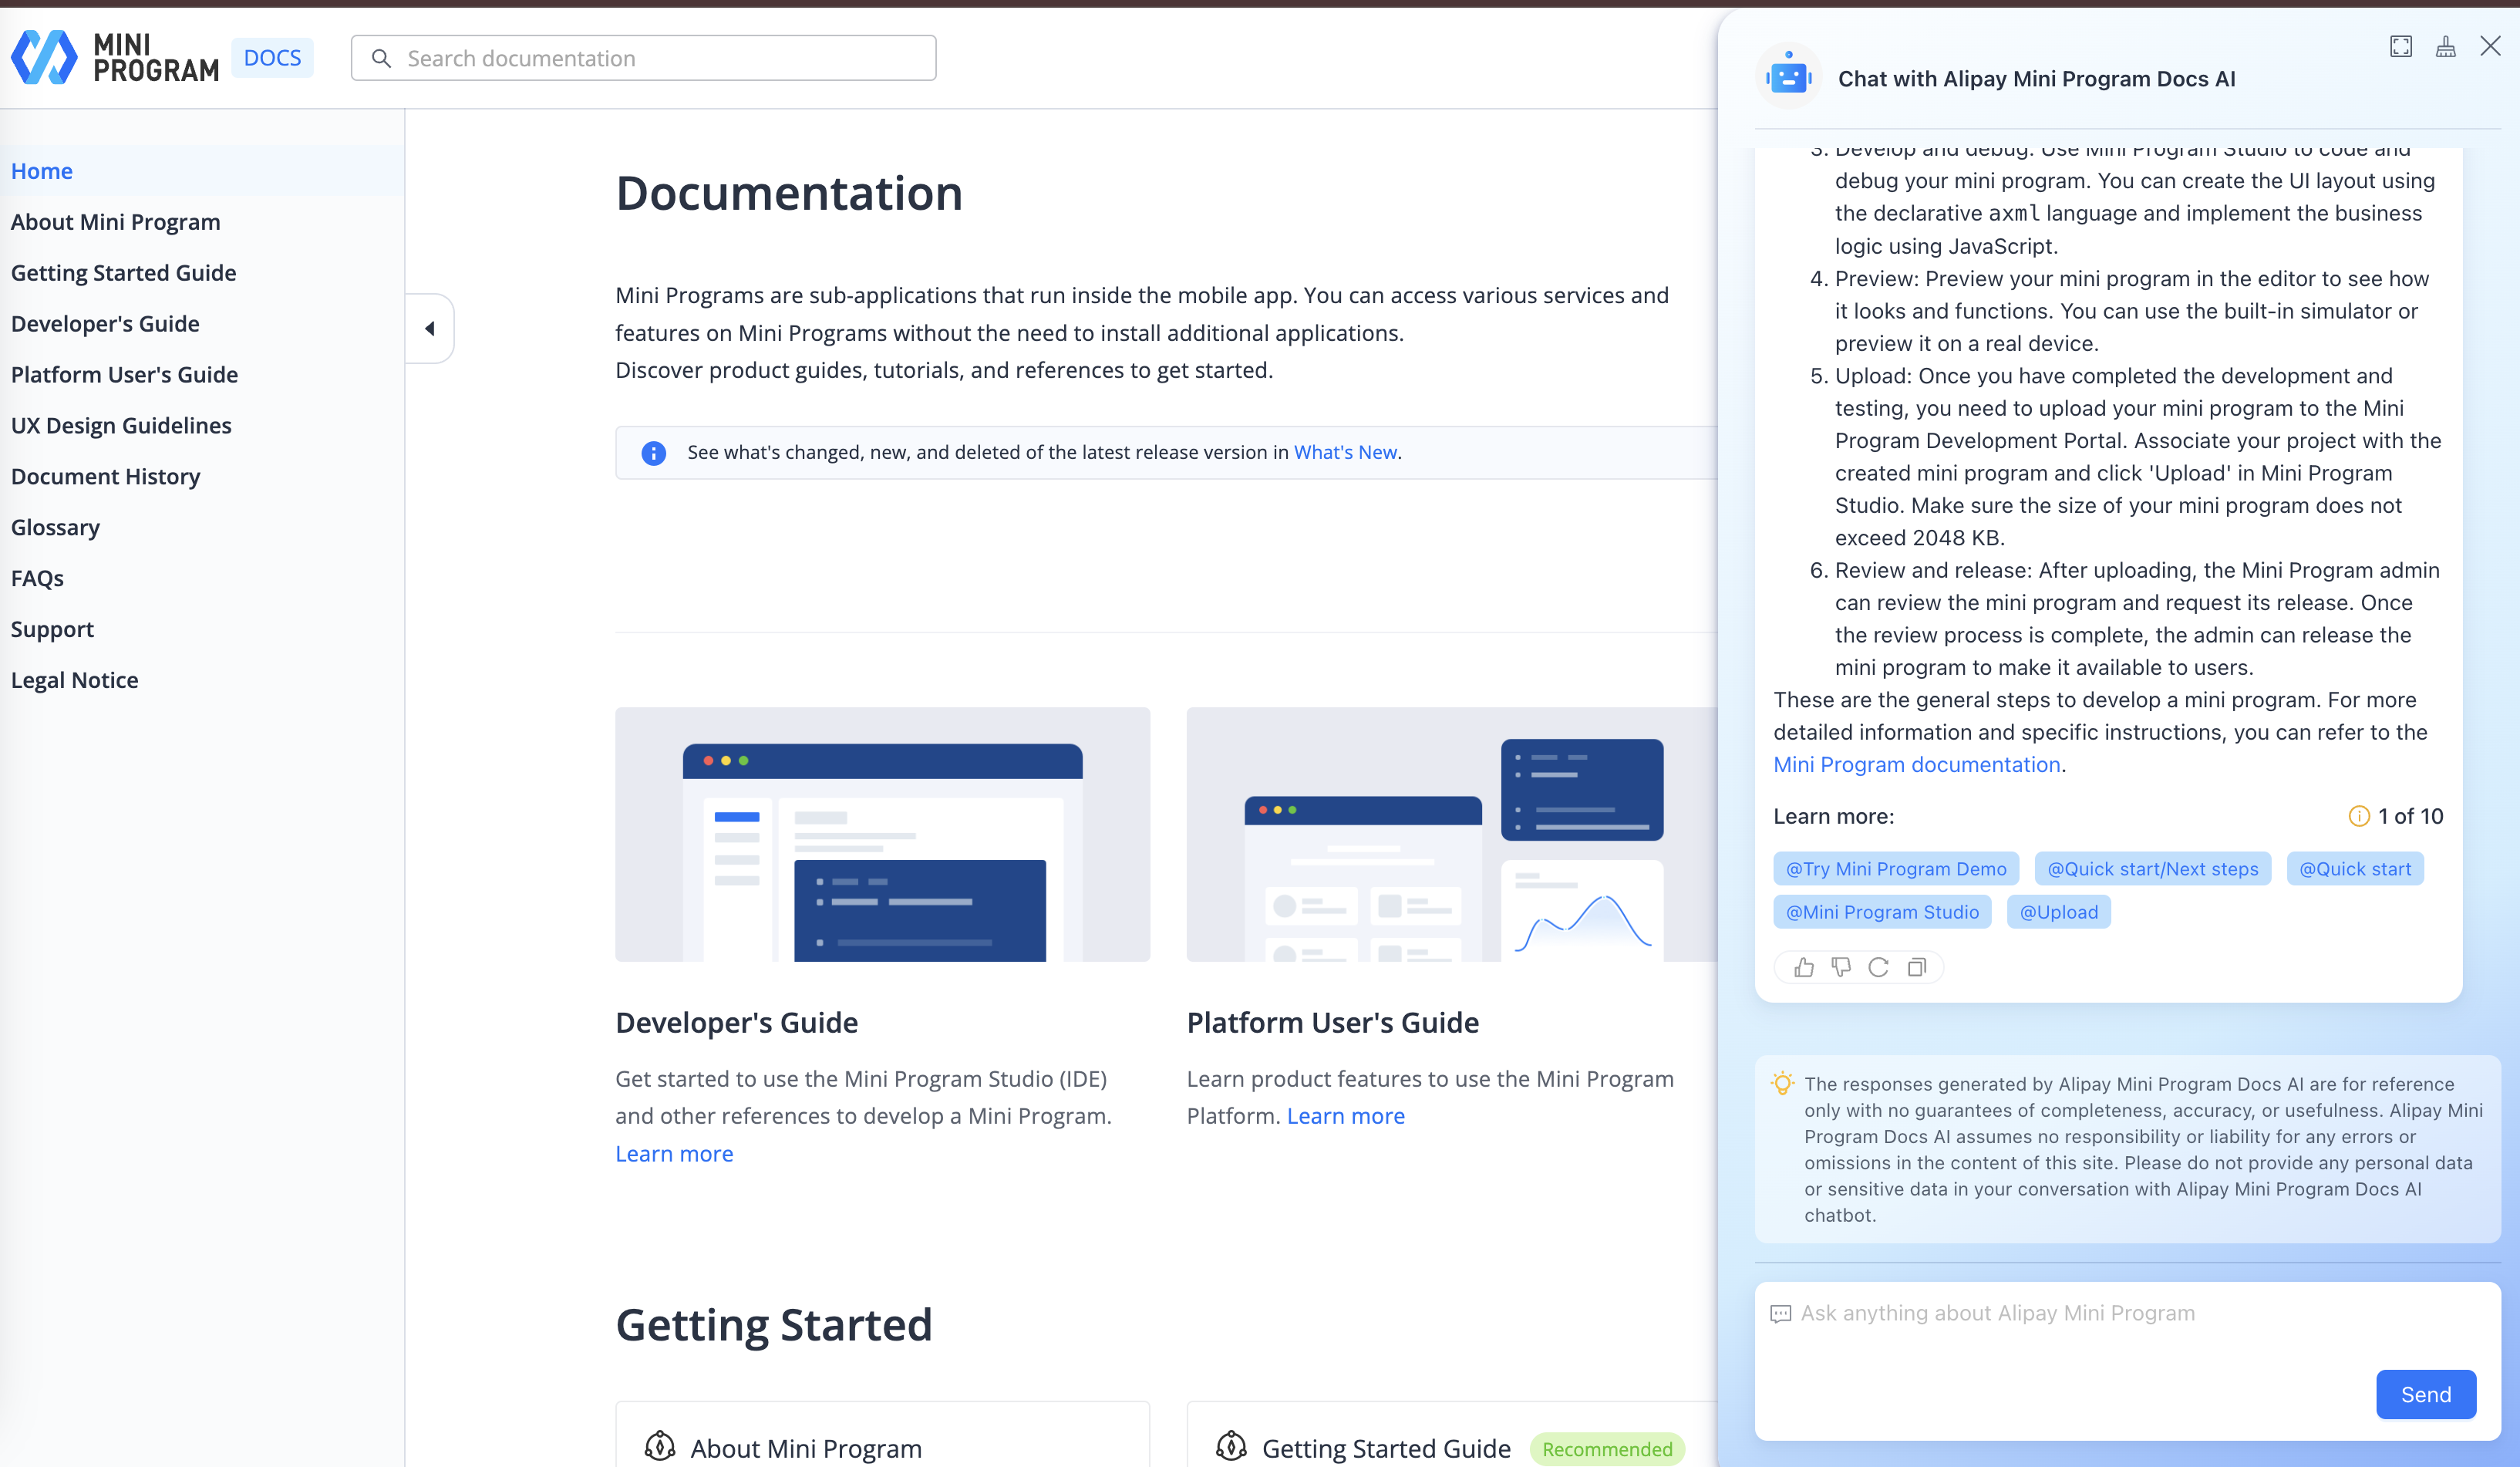Regenerate the AI chat response
This screenshot has width=2520, height=1467.
(x=1878, y=967)
